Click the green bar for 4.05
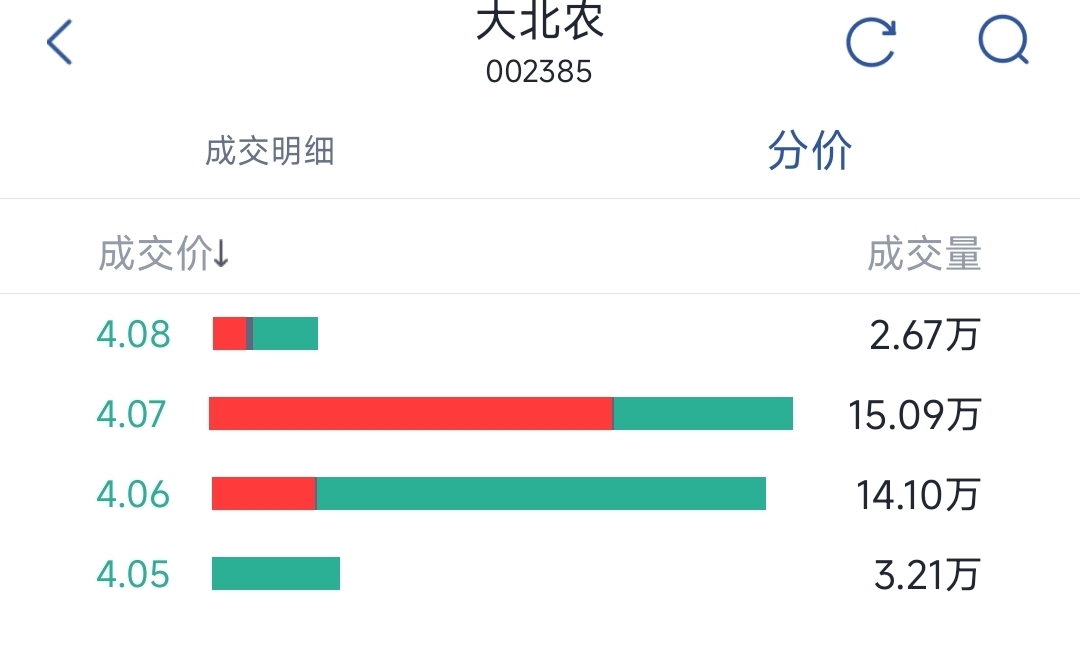 [x=276, y=573]
